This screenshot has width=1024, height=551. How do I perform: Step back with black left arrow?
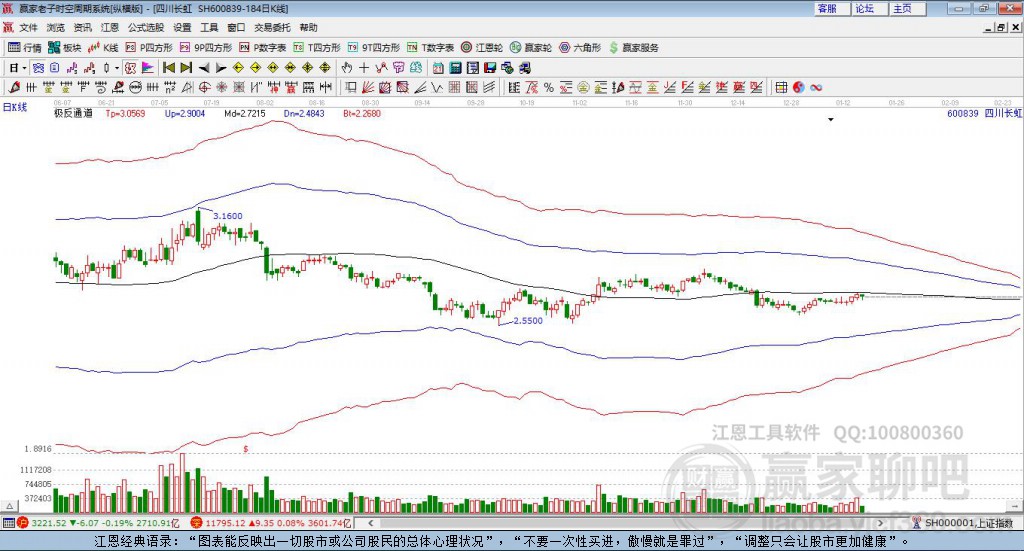click(x=204, y=68)
